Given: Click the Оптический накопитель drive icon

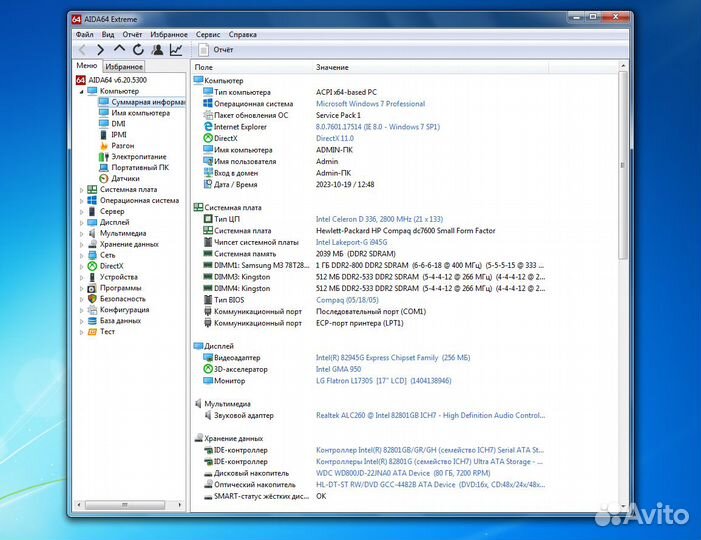Looking at the screenshot, I should point(208,484).
